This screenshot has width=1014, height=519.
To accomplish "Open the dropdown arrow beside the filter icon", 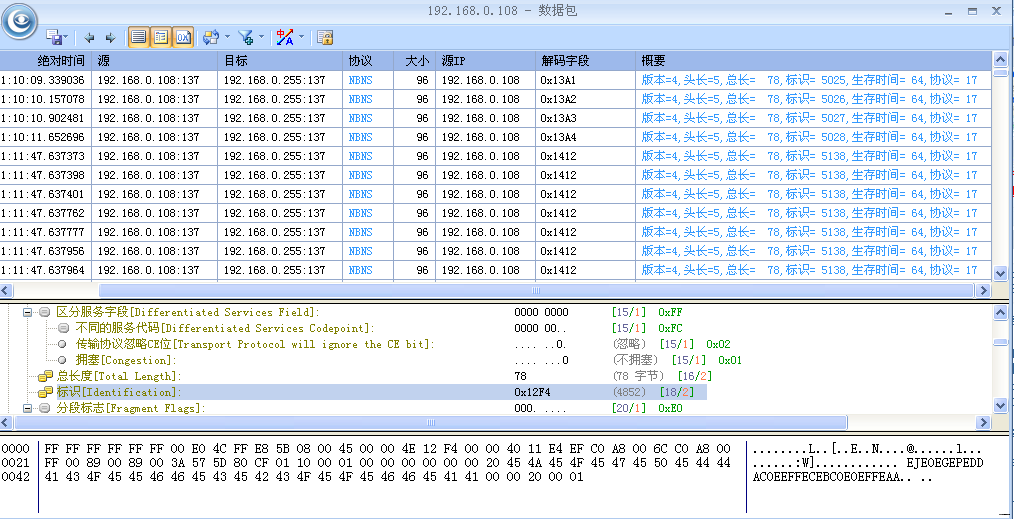I will (261, 37).
